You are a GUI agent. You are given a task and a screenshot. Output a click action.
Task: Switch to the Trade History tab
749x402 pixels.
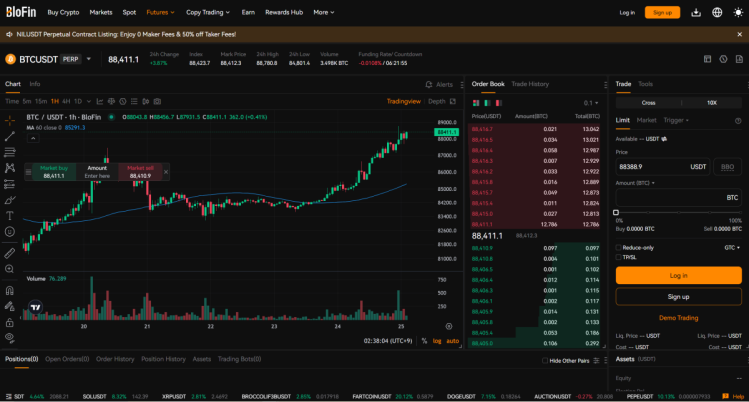point(530,84)
